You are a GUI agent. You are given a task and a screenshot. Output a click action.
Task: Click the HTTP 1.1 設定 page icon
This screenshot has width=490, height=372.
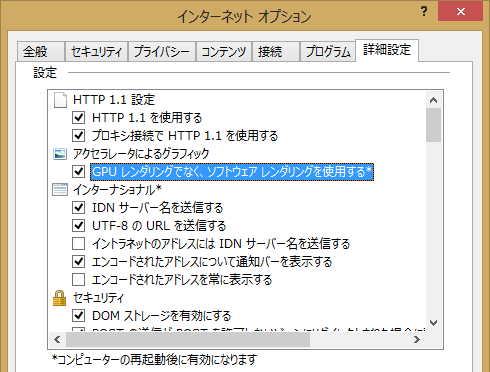coord(60,100)
